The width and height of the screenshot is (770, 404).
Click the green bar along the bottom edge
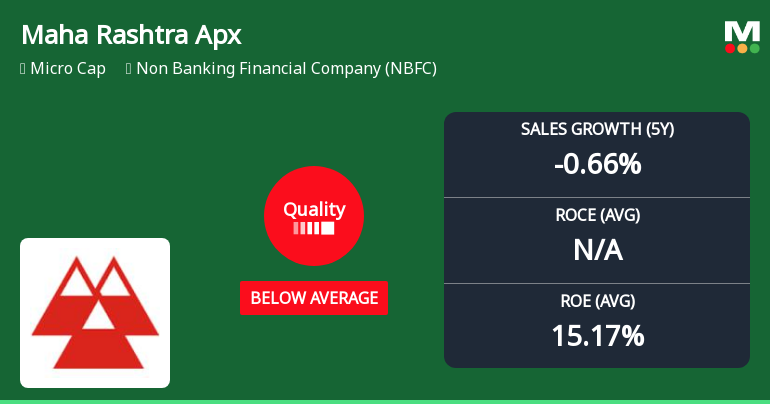(x=385, y=401)
